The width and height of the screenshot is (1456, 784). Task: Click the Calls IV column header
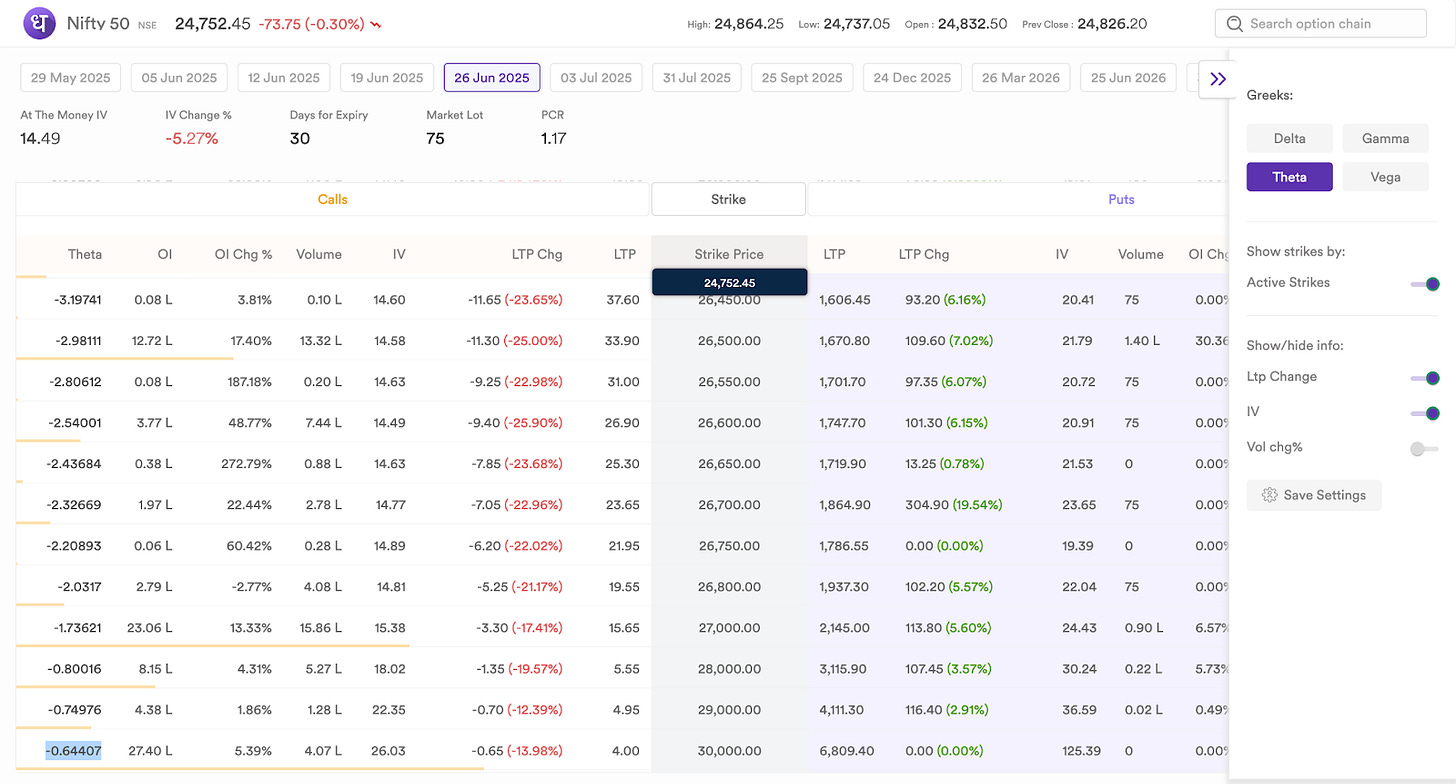pos(399,254)
